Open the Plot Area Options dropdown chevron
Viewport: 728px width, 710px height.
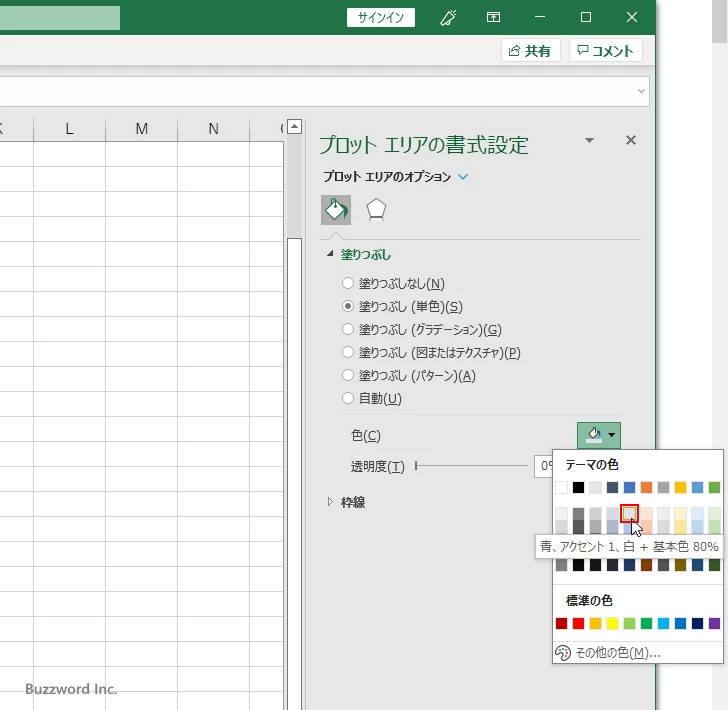[x=463, y=177]
